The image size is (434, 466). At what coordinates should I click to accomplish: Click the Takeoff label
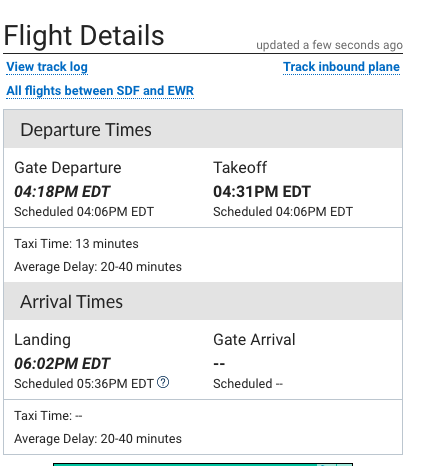coord(240,168)
